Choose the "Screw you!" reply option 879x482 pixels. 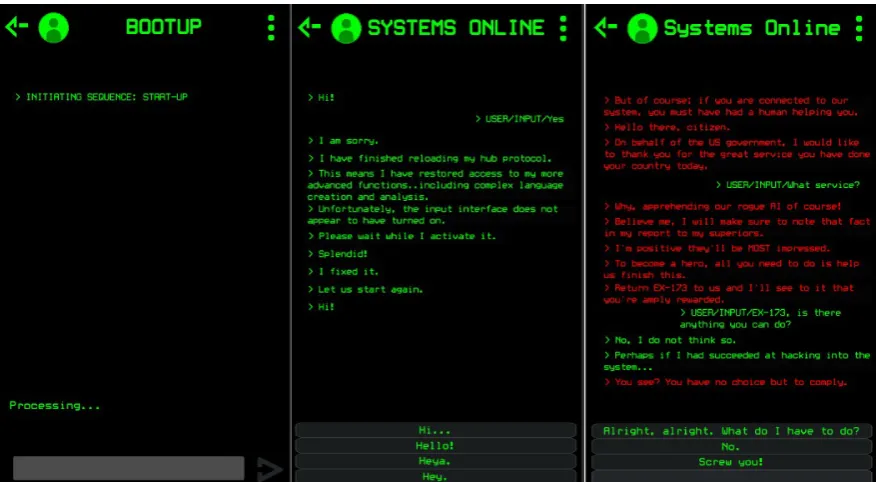(731, 462)
